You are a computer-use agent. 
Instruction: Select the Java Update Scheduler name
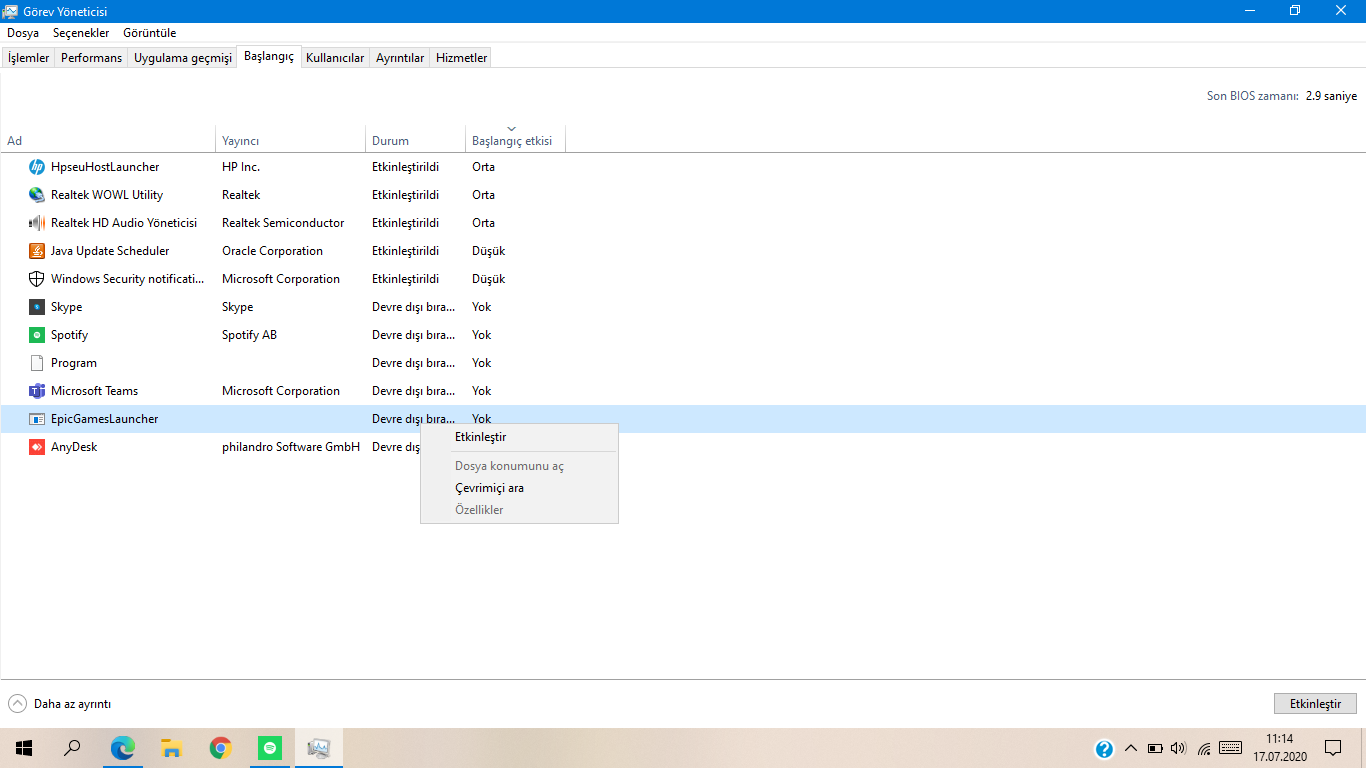(x=110, y=251)
